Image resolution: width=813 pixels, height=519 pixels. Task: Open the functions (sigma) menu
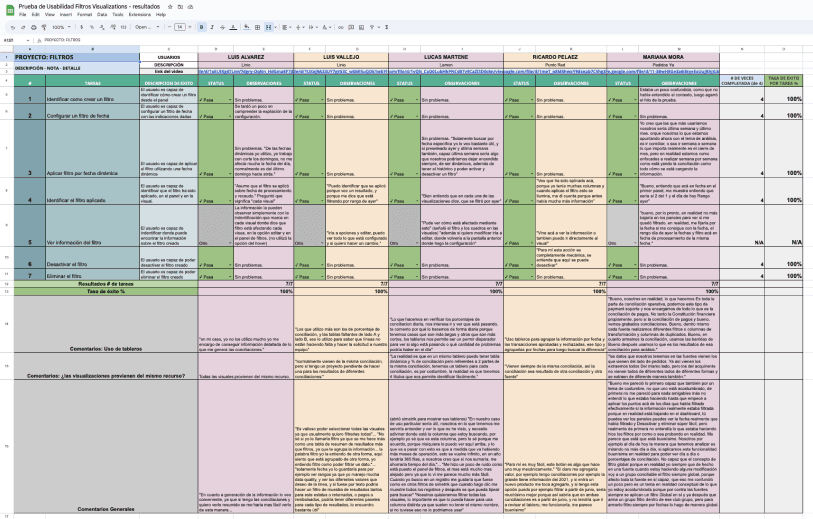pos(387,27)
